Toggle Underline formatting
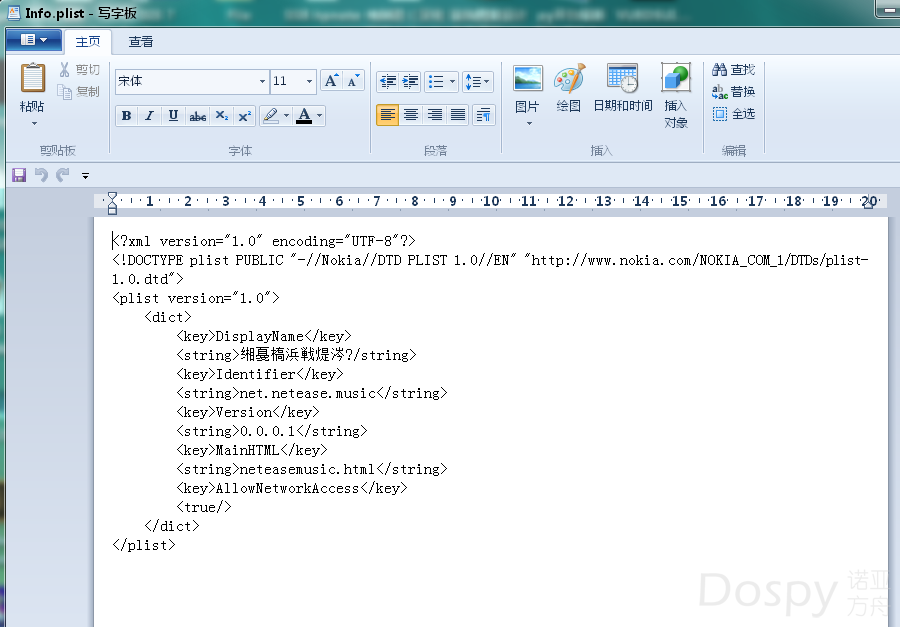This screenshot has width=900, height=627. point(173,116)
